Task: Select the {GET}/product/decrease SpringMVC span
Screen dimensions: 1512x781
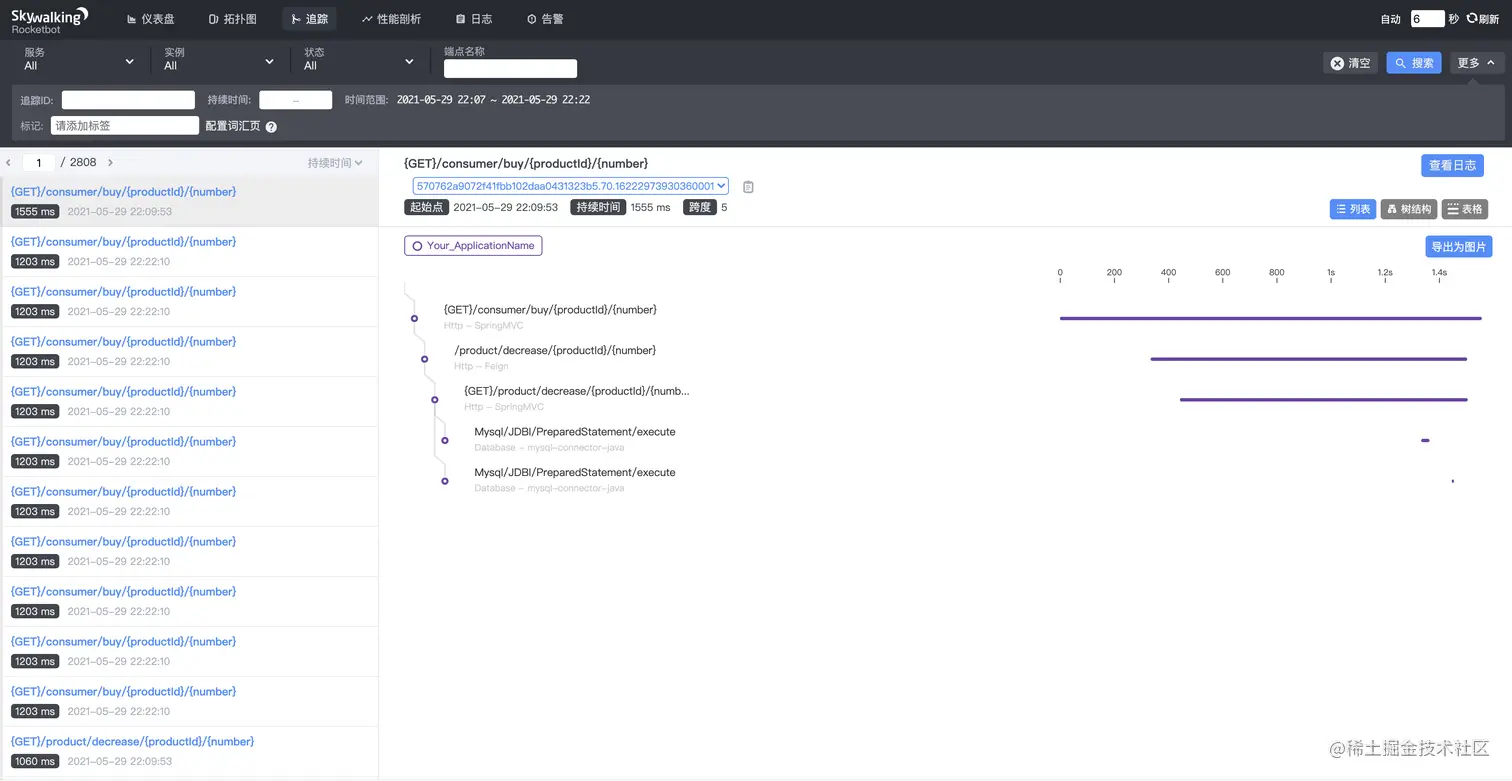Action: [577, 398]
